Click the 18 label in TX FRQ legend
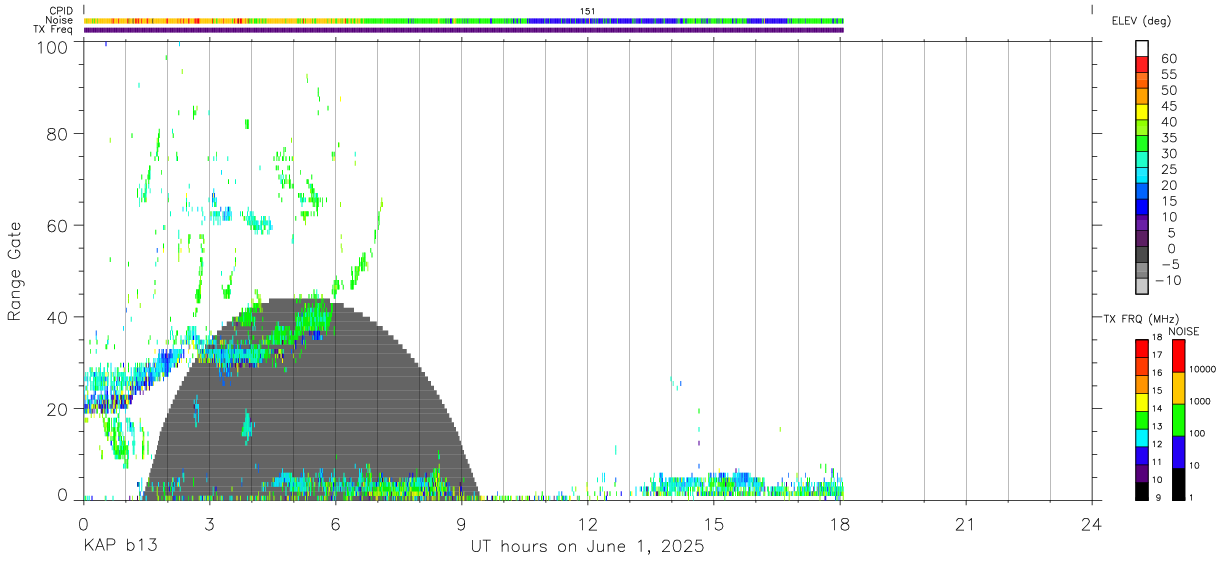Screen dimensions: 1228x567 pyautogui.click(x=1156, y=337)
